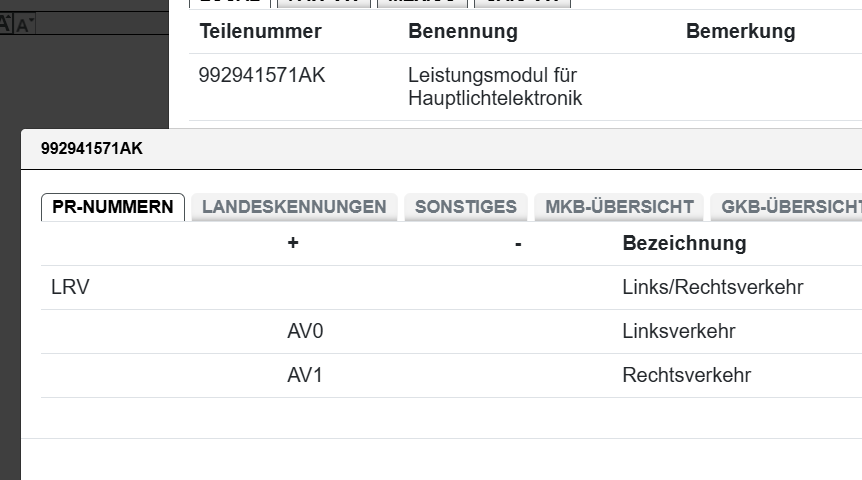Click the plus column header
Screen dimensions: 862x480
point(293,243)
